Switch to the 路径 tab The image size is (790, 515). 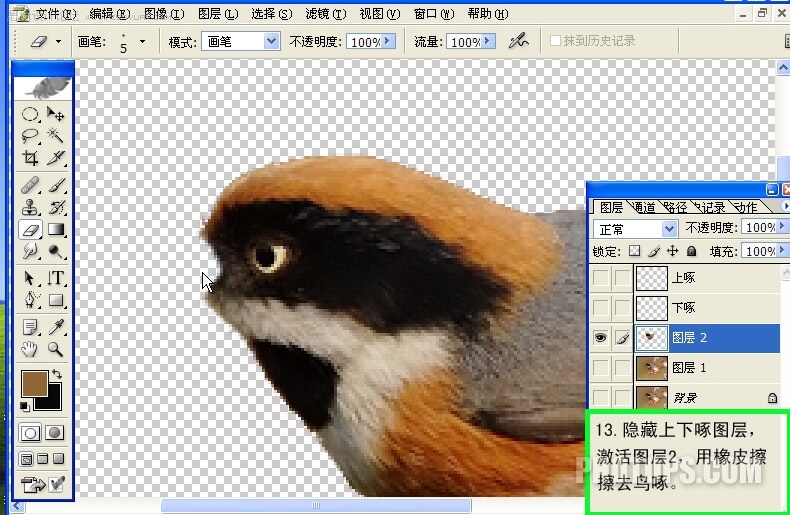click(x=676, y=207)
